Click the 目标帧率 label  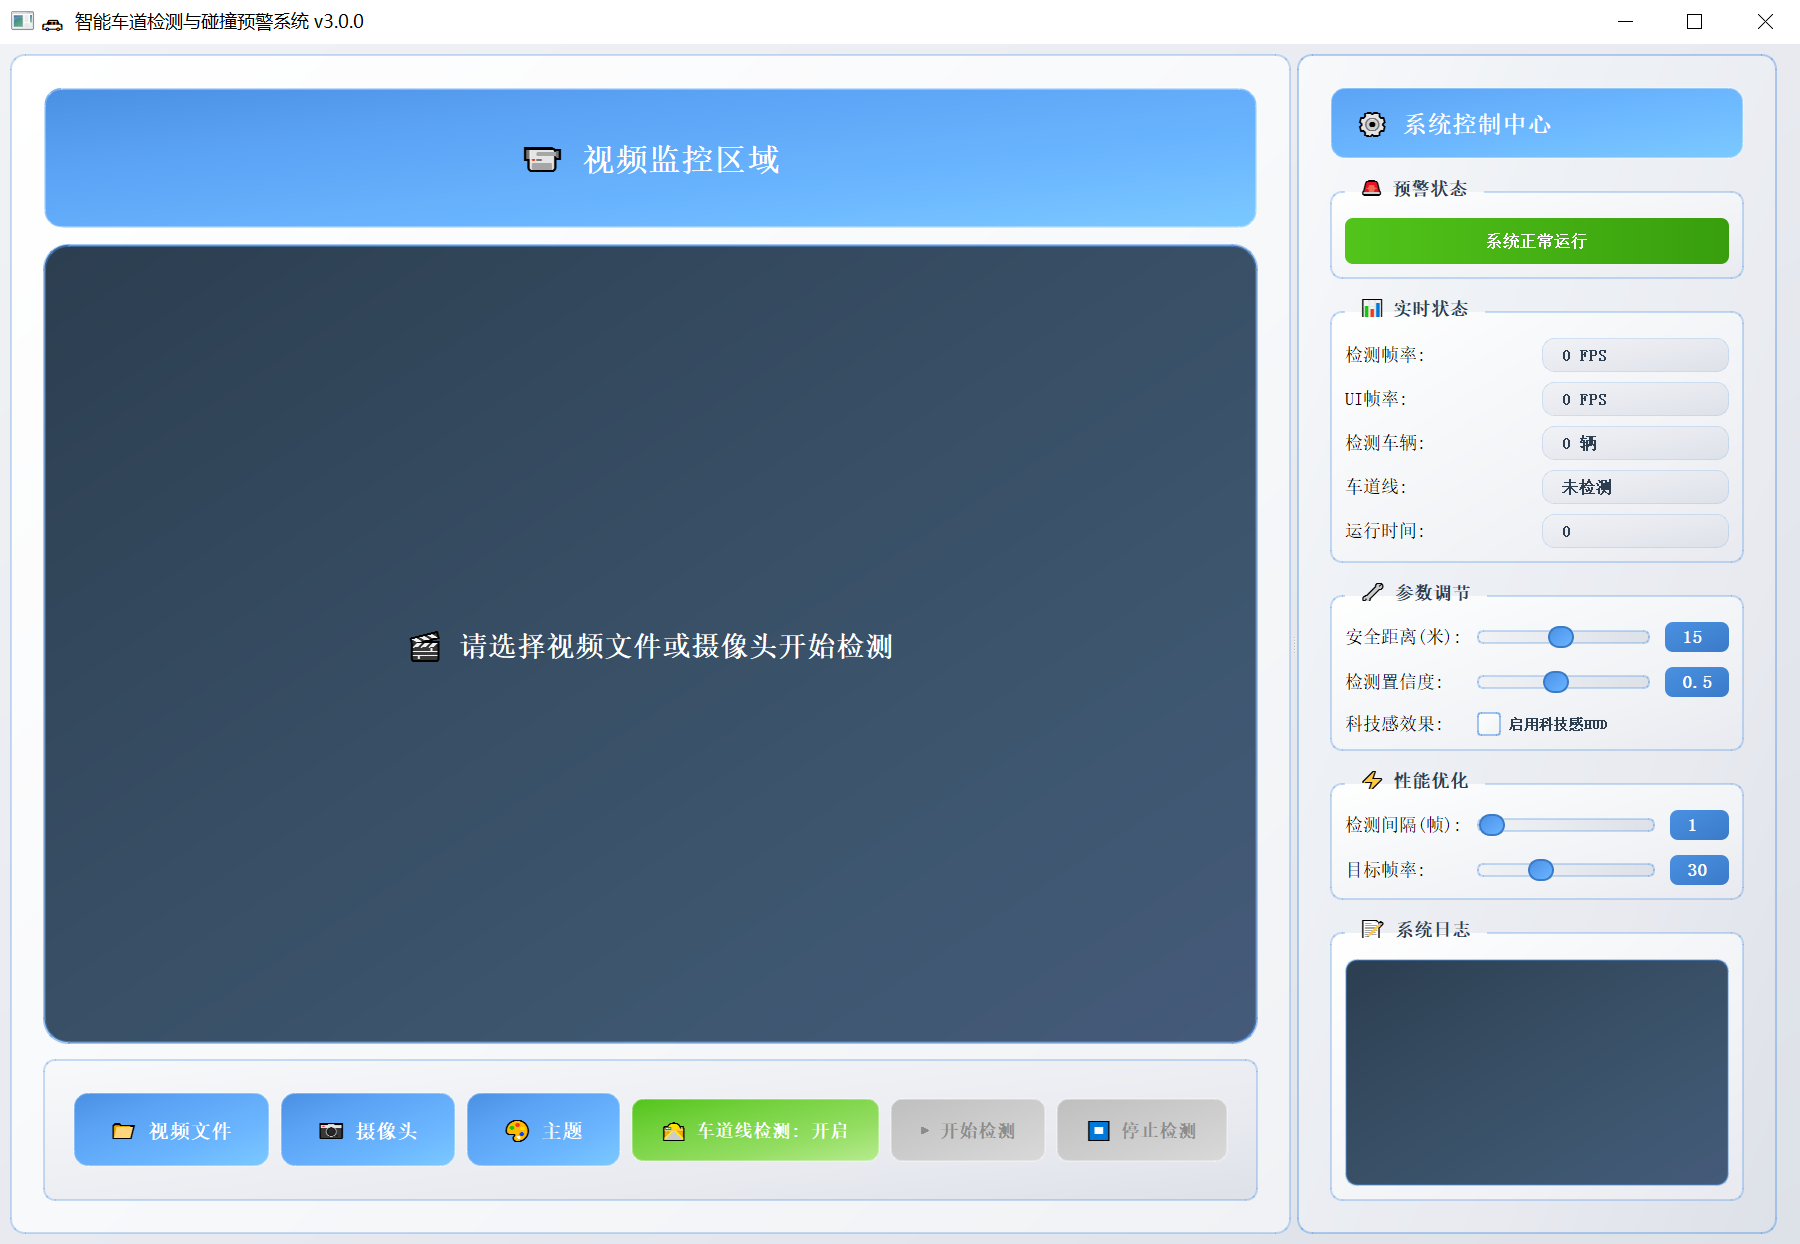(x=1385, y=870)
